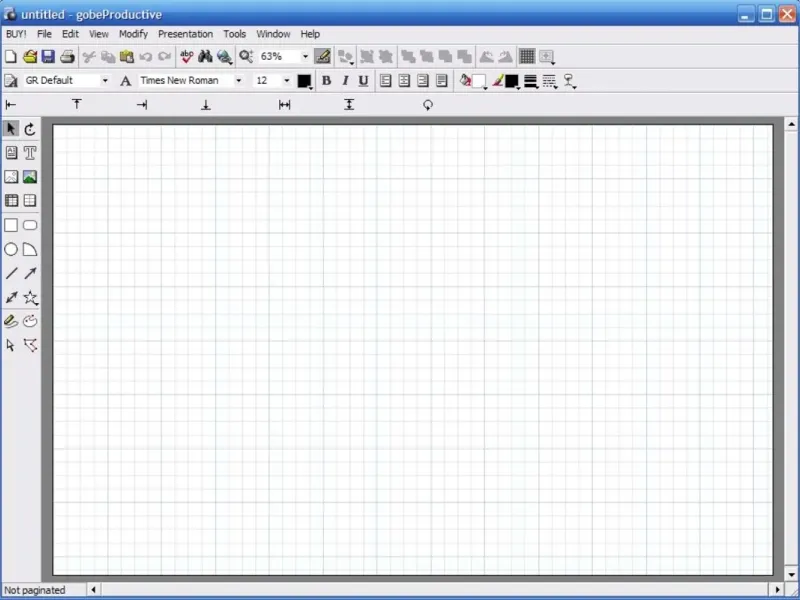Open the line end cap dropdown

[x=569, y=81]
